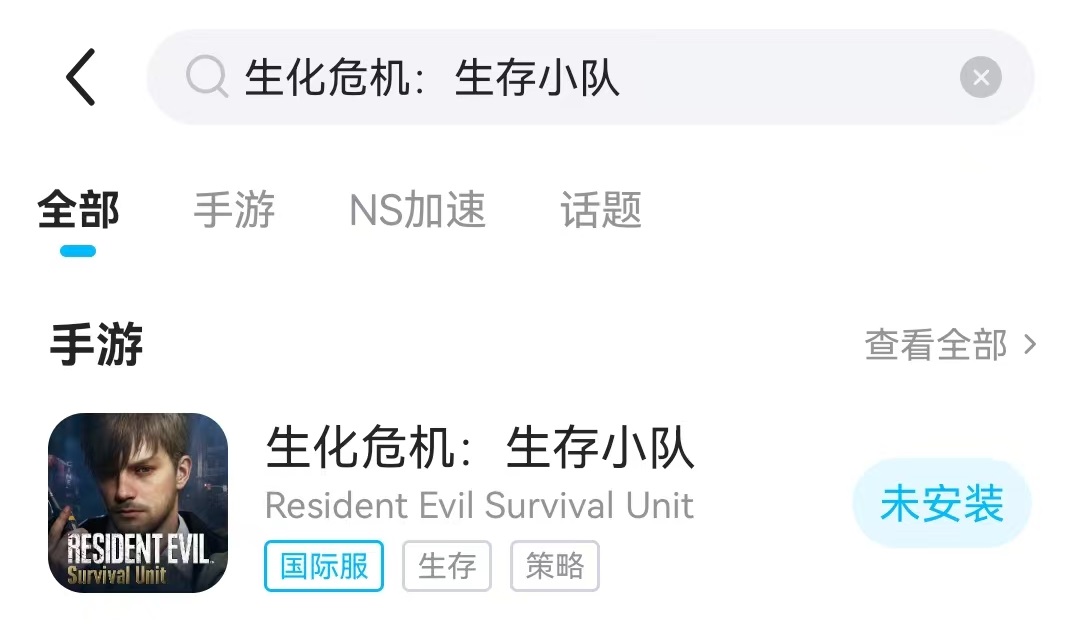
Task: Click the 手游 section heading
Action: (96, 345)
